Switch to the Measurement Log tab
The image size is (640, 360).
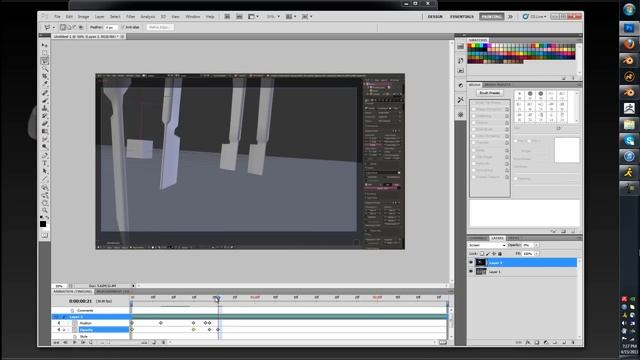112,291
